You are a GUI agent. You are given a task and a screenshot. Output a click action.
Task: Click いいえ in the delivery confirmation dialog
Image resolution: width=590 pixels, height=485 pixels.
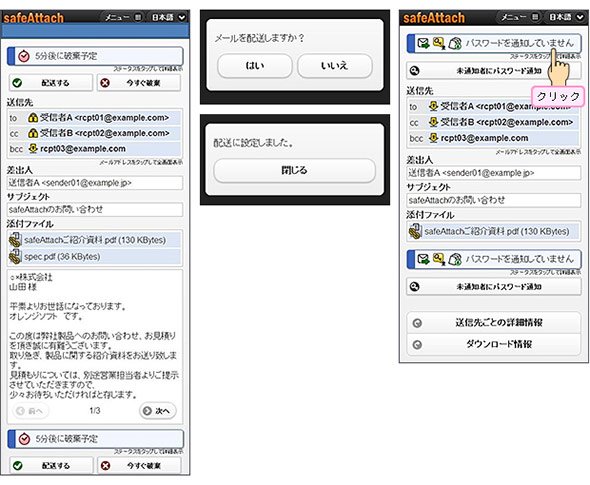tap(335, 66)
